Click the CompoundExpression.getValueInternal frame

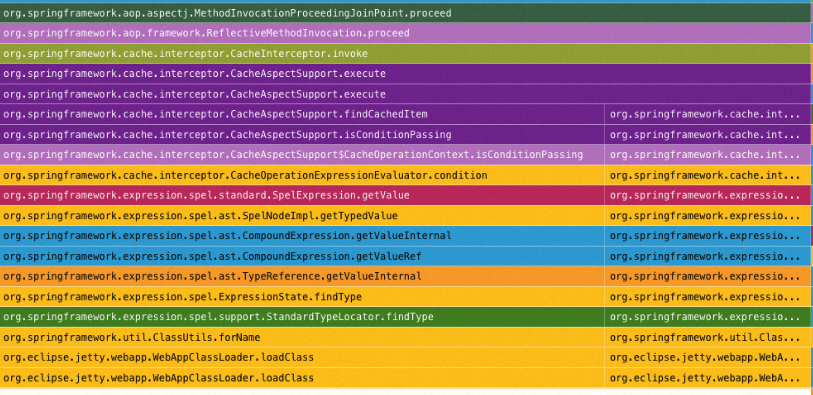point(302,236)
